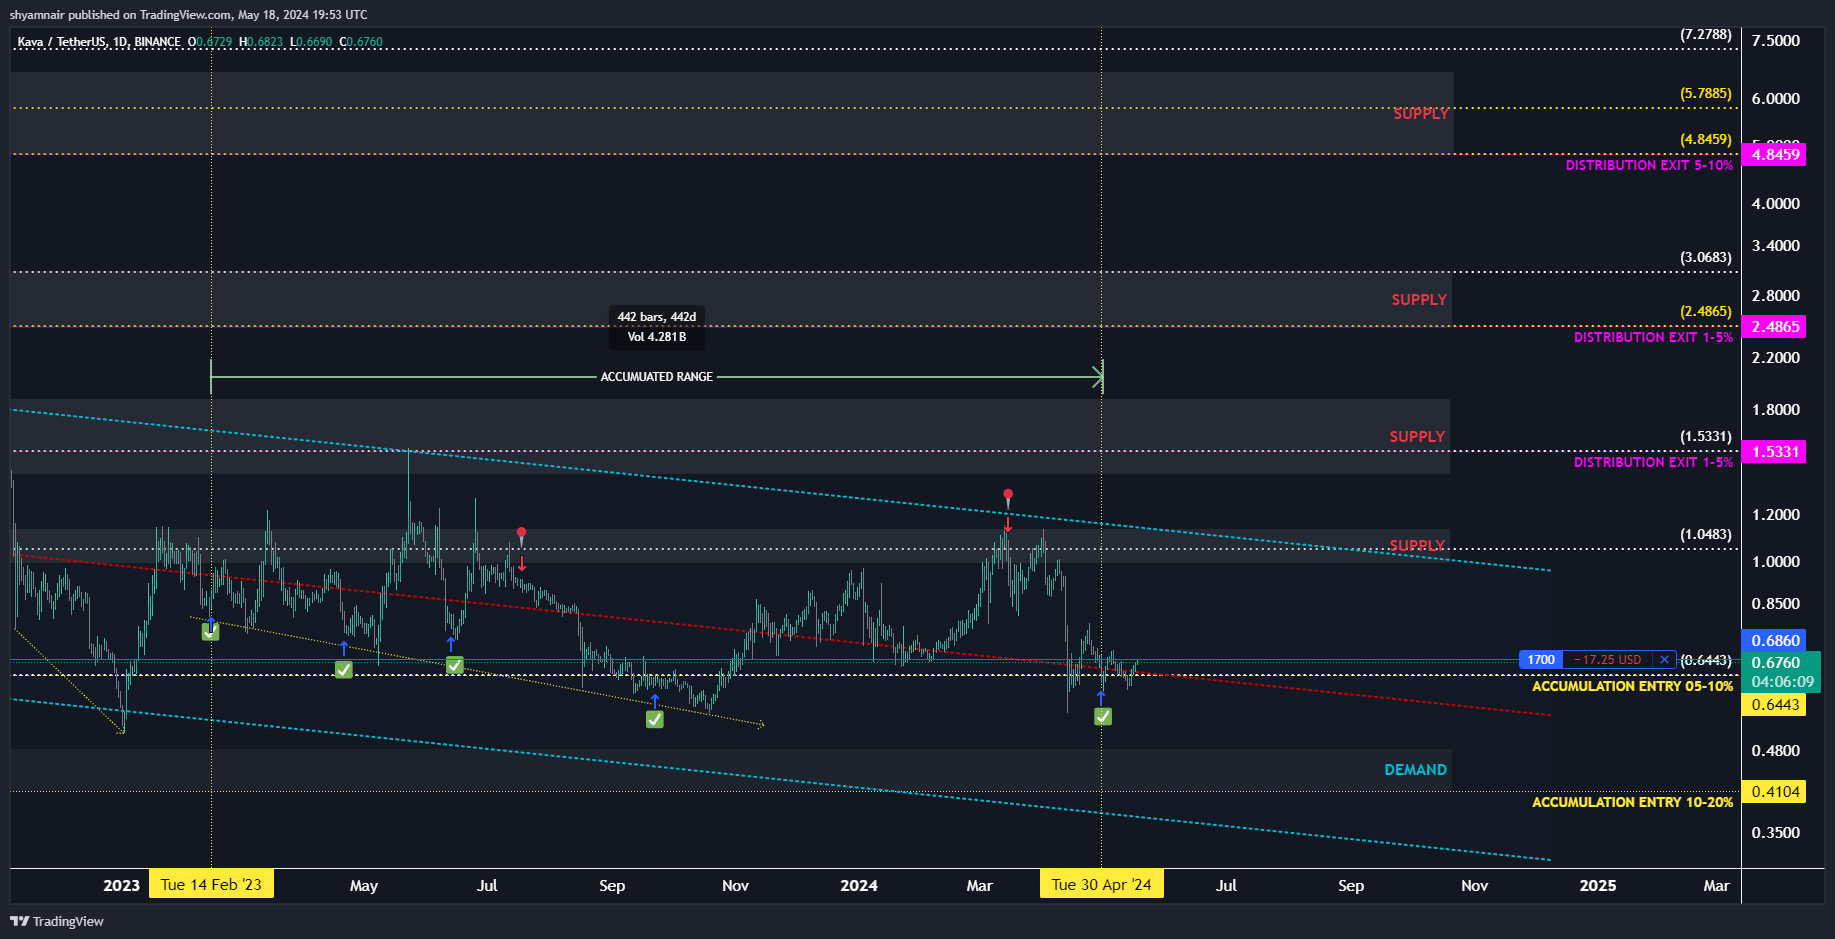Image resolution: width=1835 pixels, height=939 pixels.
Task: Select the blue 0.6860 price axis label
Action: [1774, 640]
